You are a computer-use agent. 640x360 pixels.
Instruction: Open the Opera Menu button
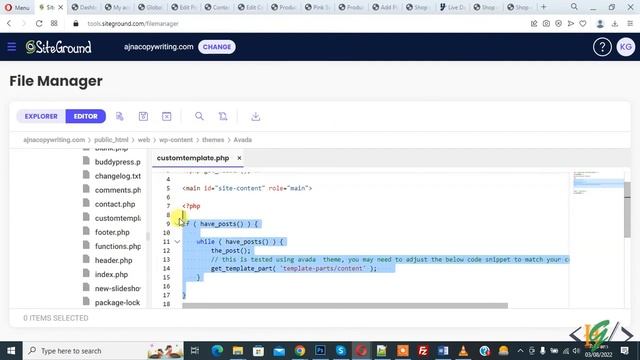pyautogui.click(x=17, y=7)
